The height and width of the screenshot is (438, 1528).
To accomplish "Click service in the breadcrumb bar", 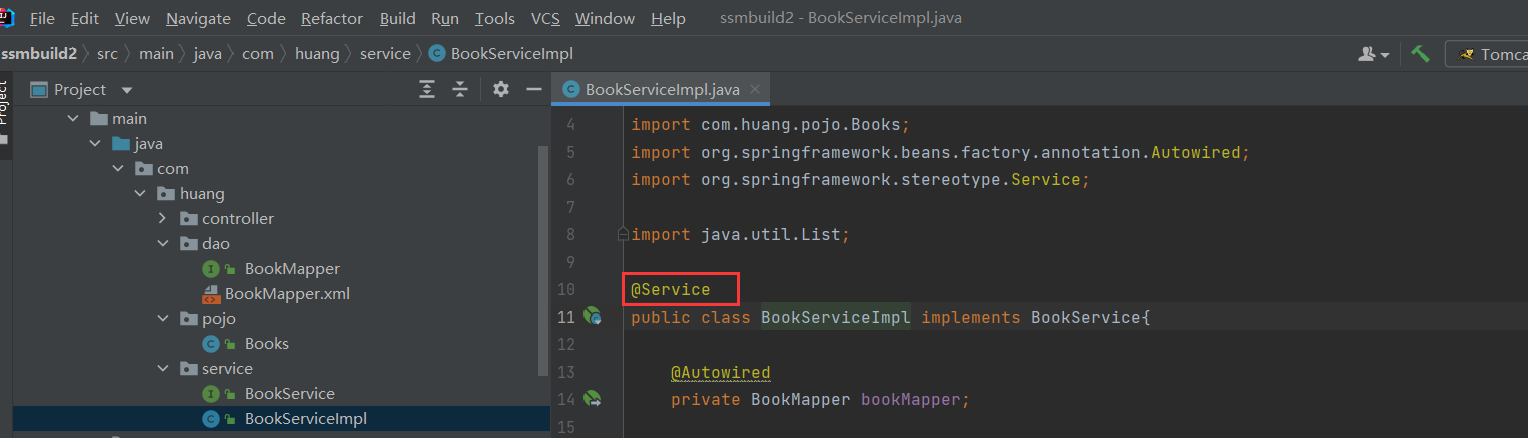I will (385, 53).
